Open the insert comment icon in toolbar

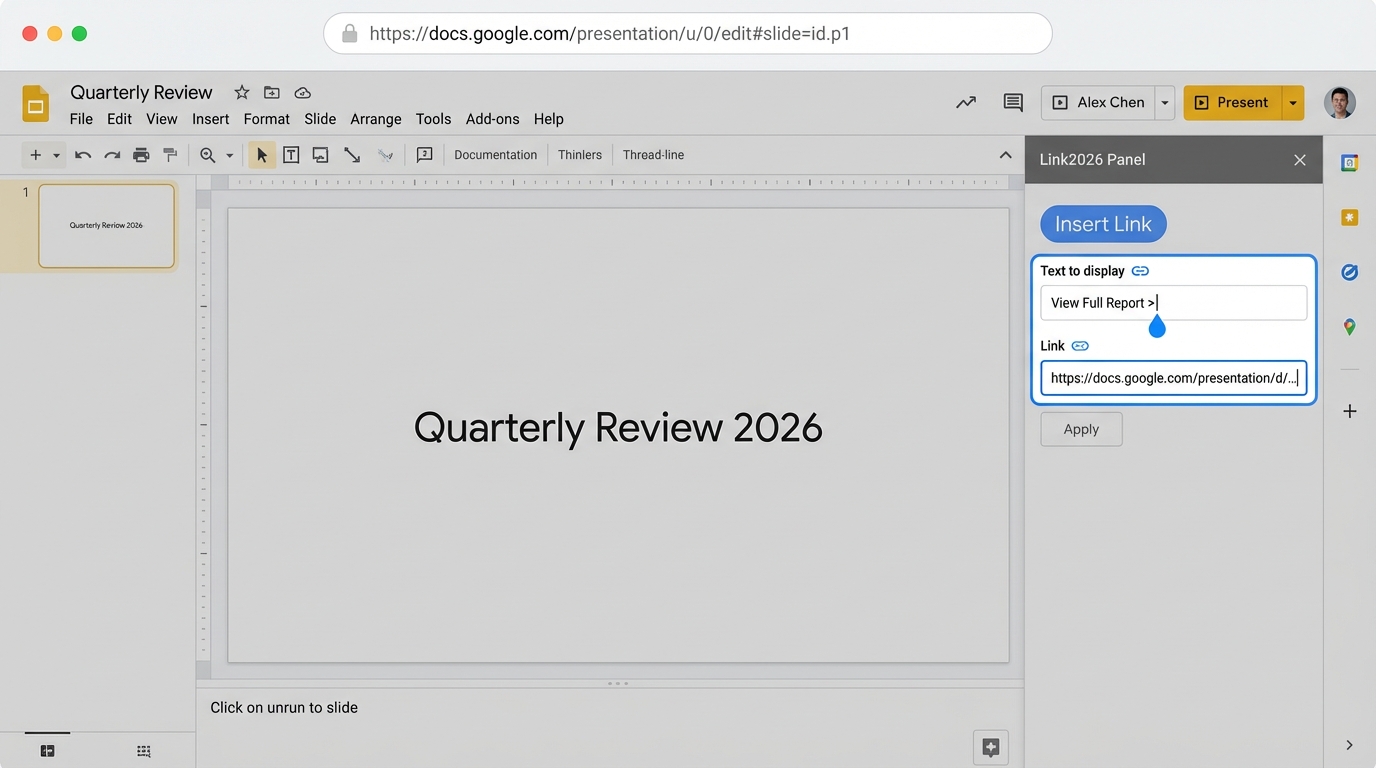pyautogui.click(x=424, y=155)
